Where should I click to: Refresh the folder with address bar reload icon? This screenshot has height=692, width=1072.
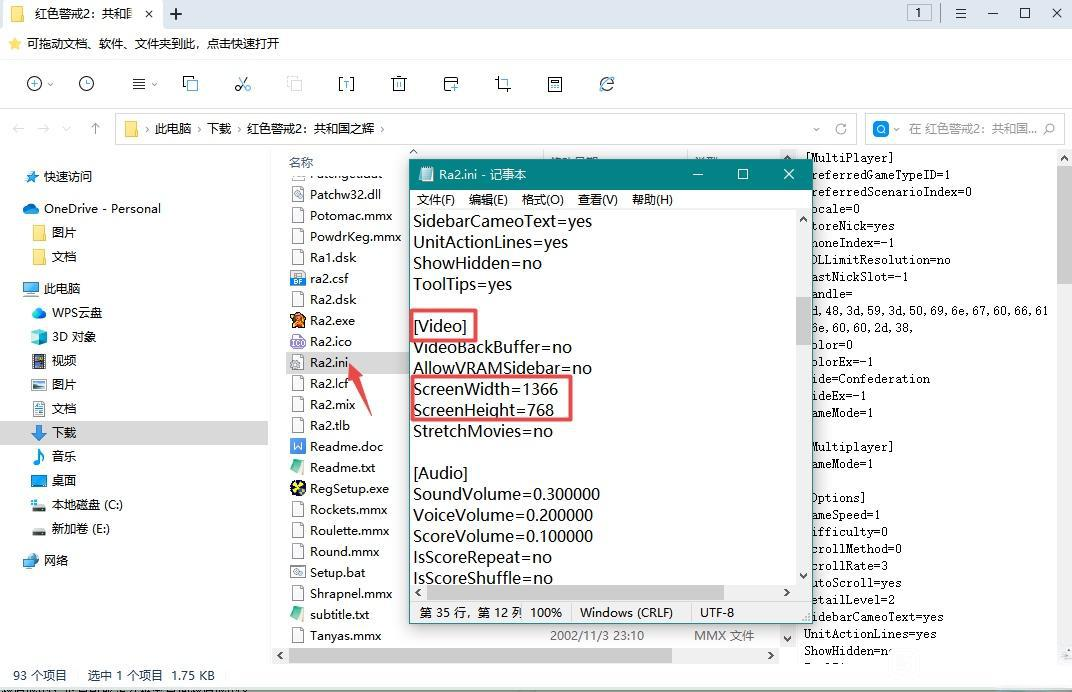click(841, 129)
